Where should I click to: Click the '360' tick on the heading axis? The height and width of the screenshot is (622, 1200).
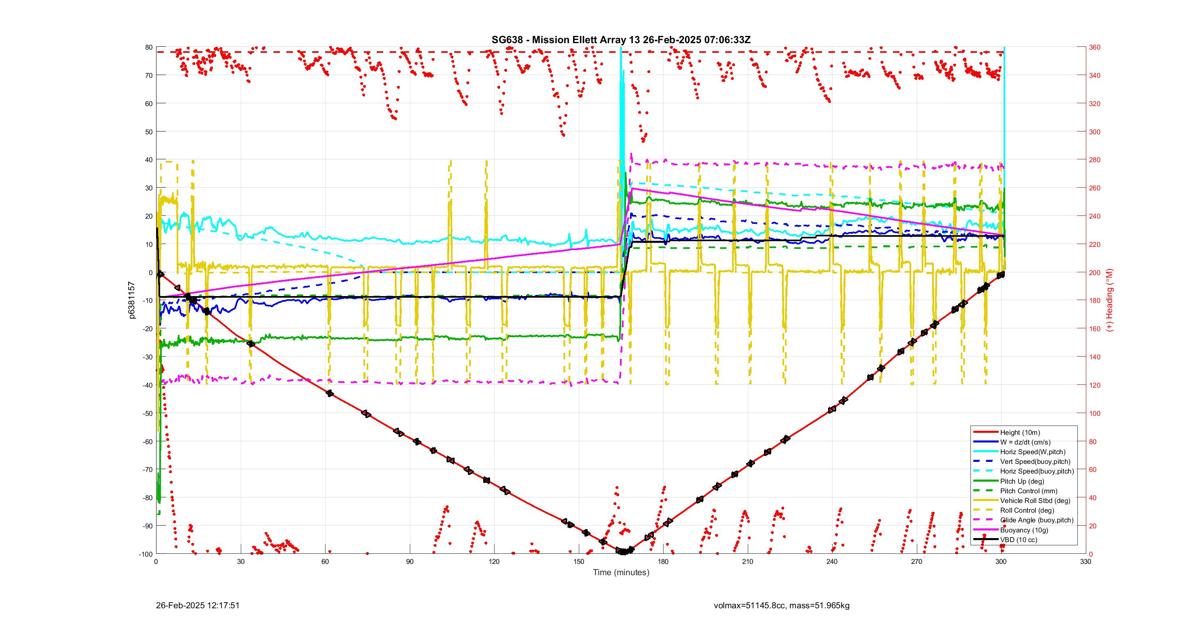(1095, 47)
